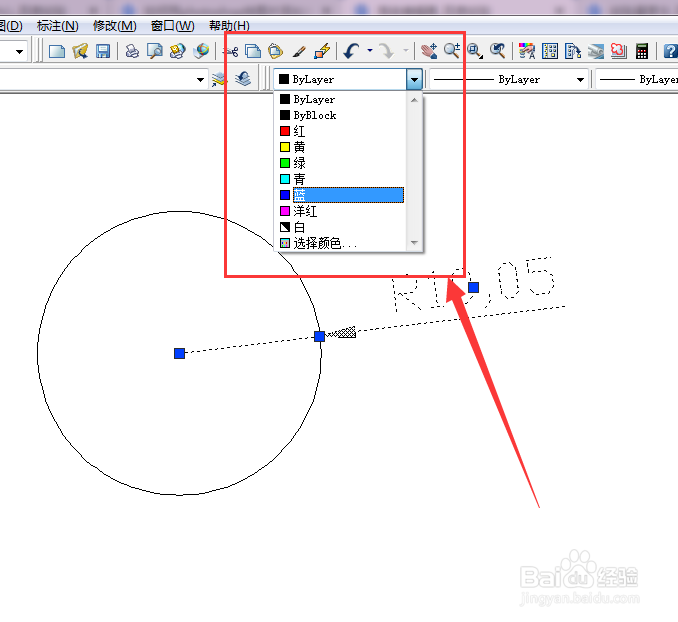Select 黄 (yellow) color
This screenshot has width=678, height=622.
tap(342, 147)
